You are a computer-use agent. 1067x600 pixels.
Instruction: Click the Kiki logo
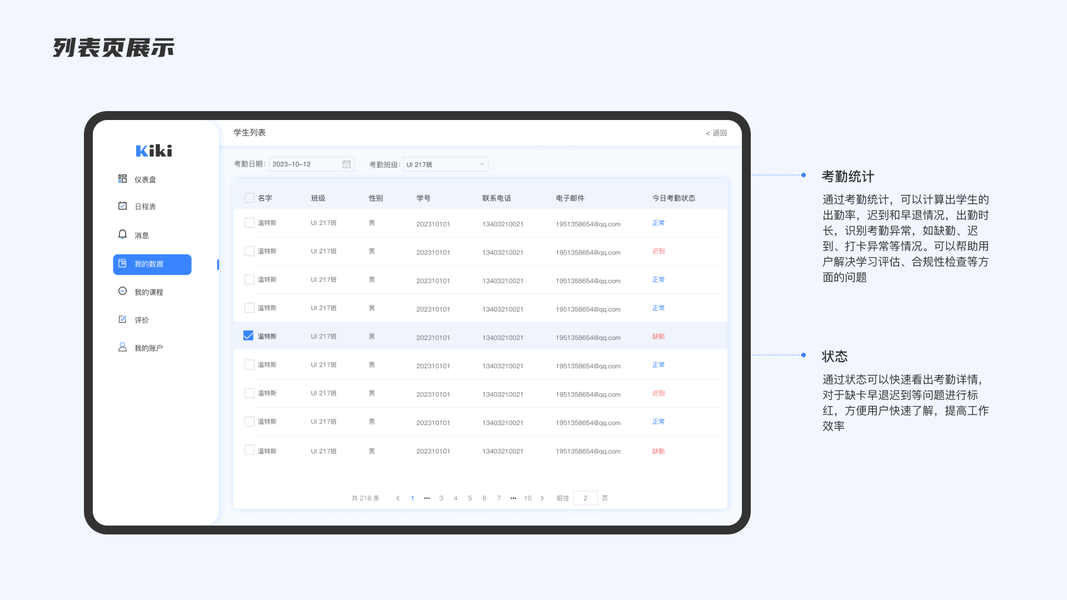click(154, 150)
